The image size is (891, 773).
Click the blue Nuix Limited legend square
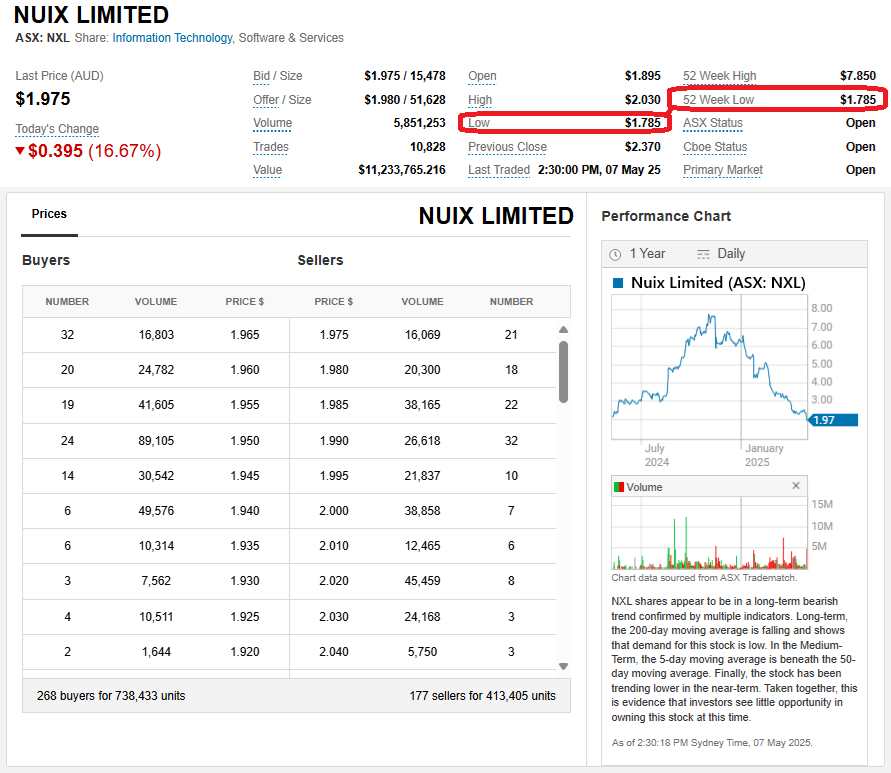[x=618, y=283]
